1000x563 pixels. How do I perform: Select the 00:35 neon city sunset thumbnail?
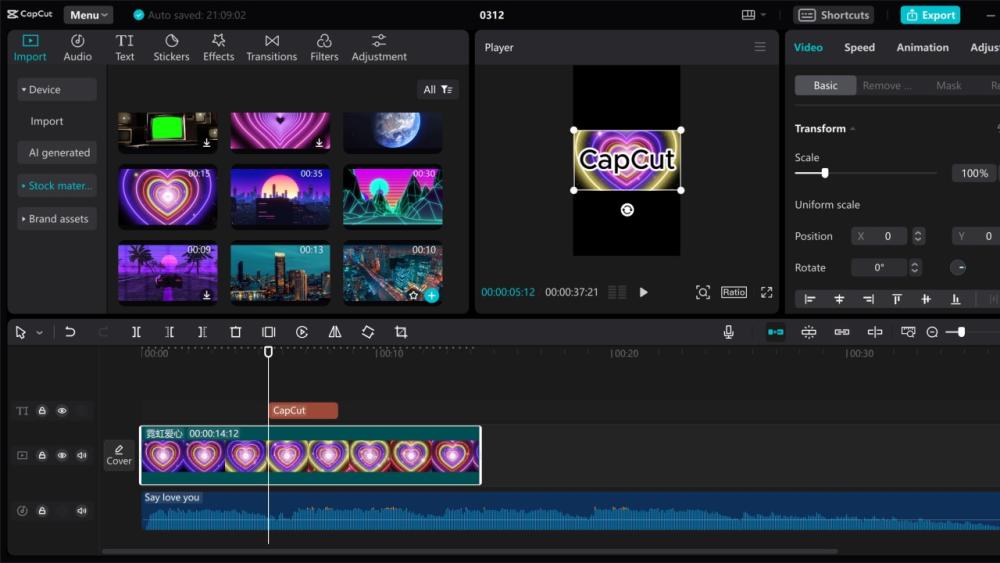point(280,196)
